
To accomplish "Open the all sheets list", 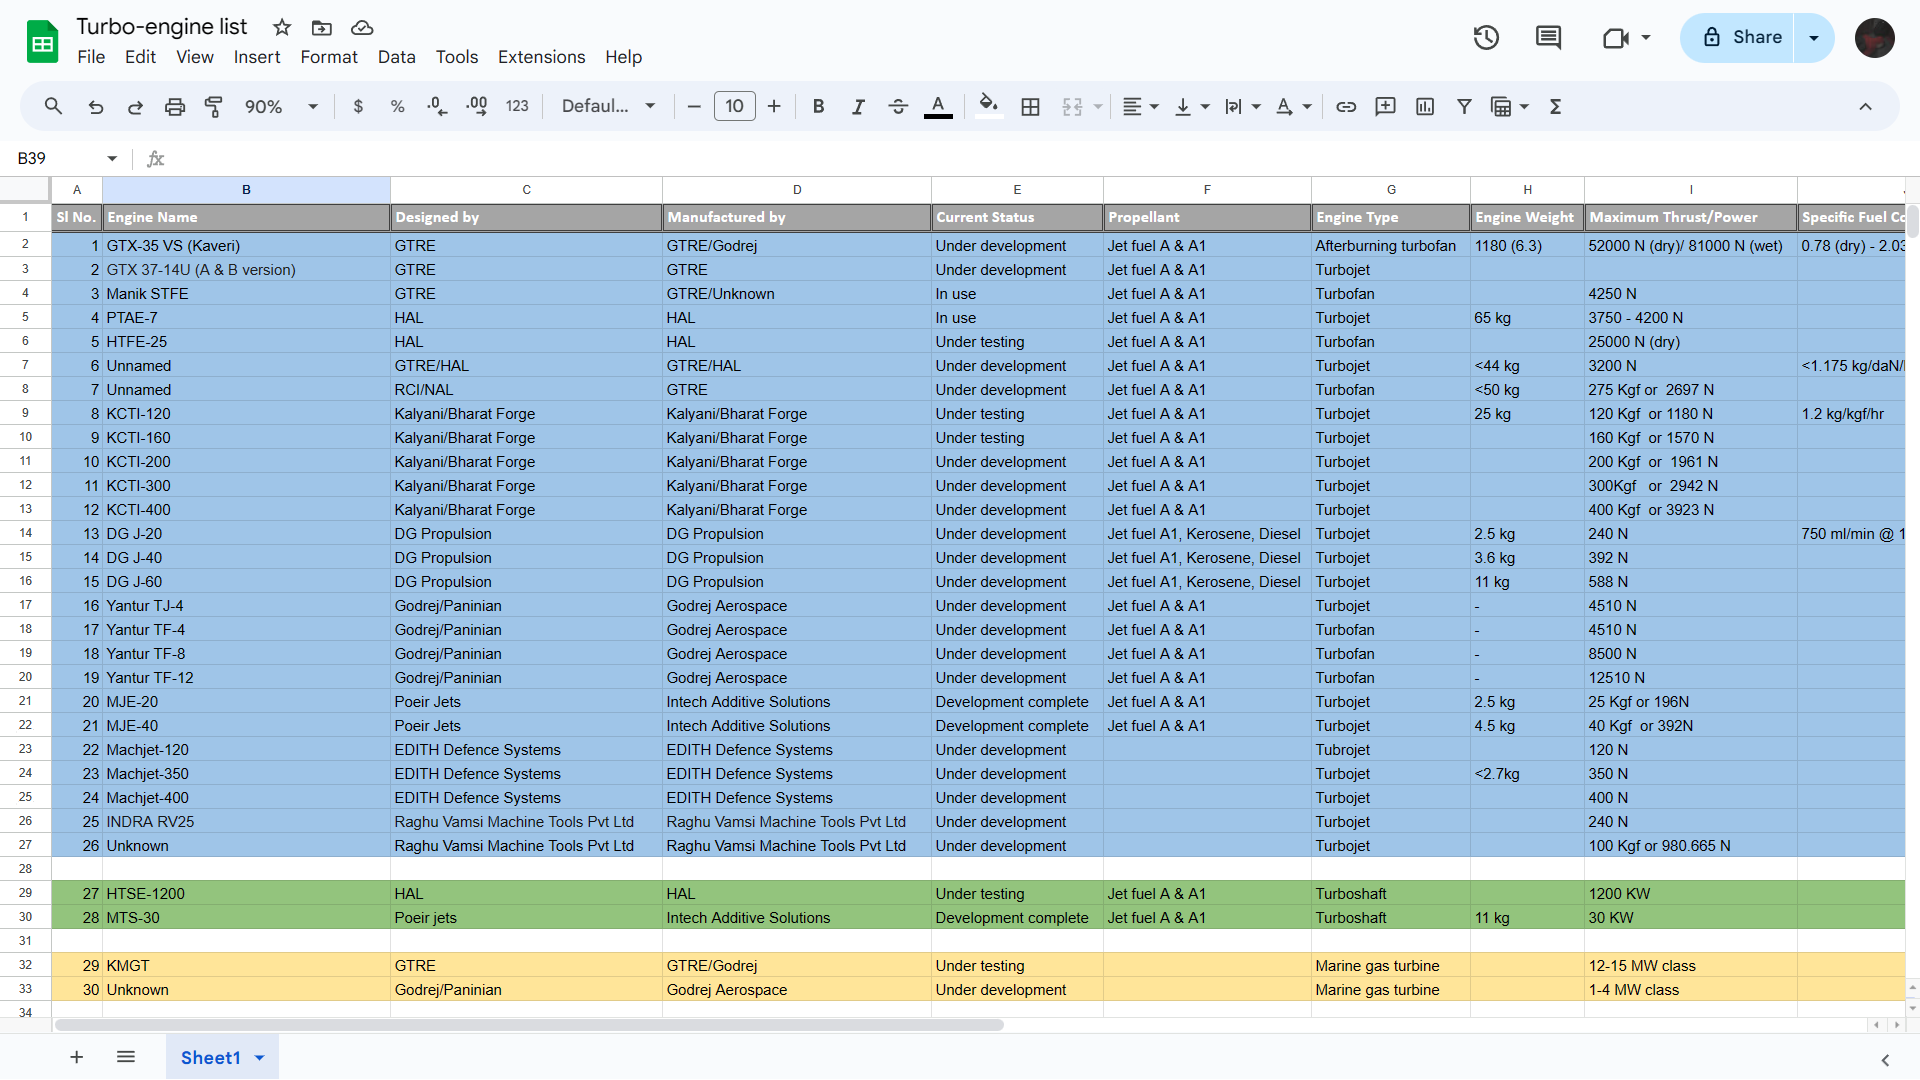I will pyautogui.click(x=126, y=1057).
